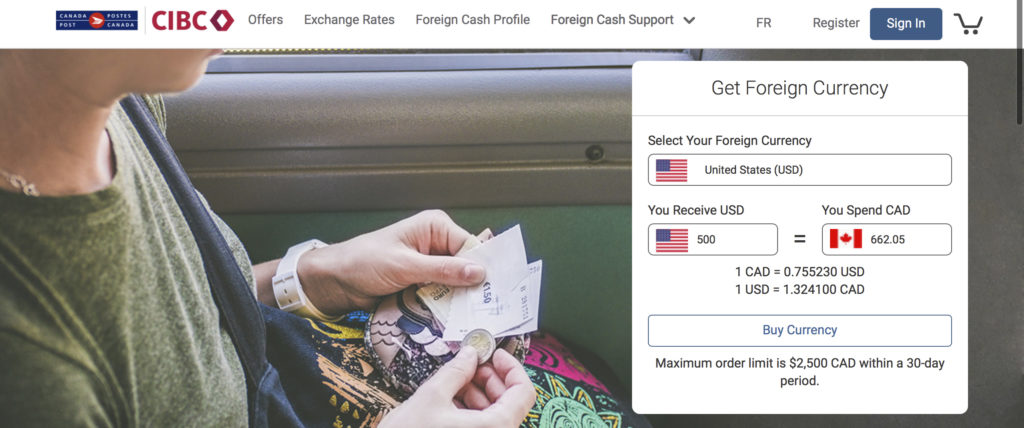
Task: Switch language to FR
Action: pos(763,23)
